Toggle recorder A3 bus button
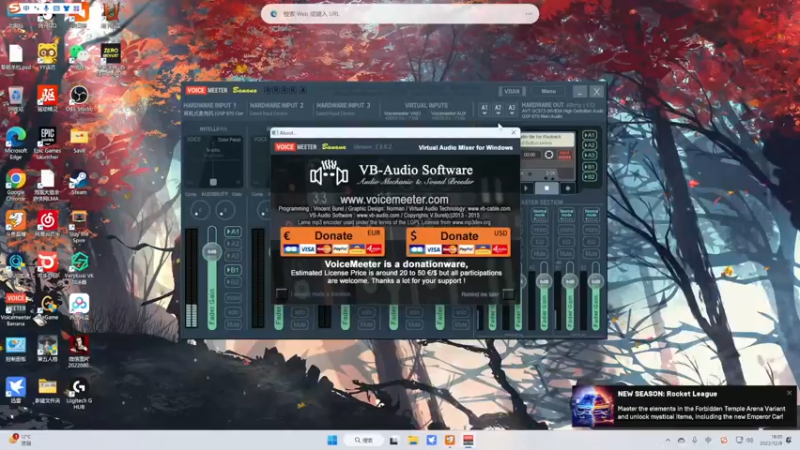 (x=589, y=155)
